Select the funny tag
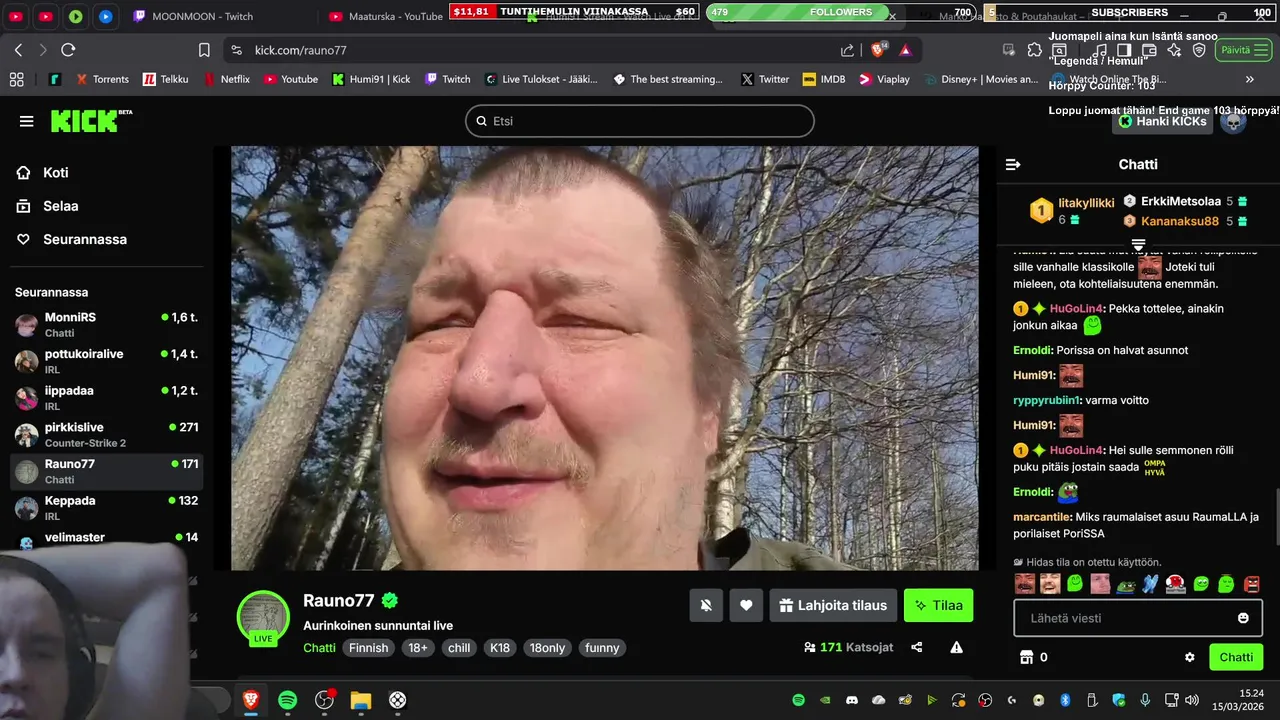1280x720 pixels. pyautogui.click(x=602, y=648)
